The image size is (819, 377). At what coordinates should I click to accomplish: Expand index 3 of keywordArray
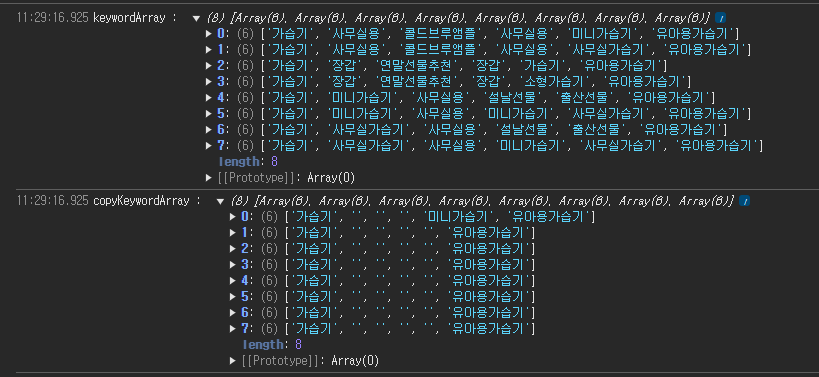click(209, 82)
